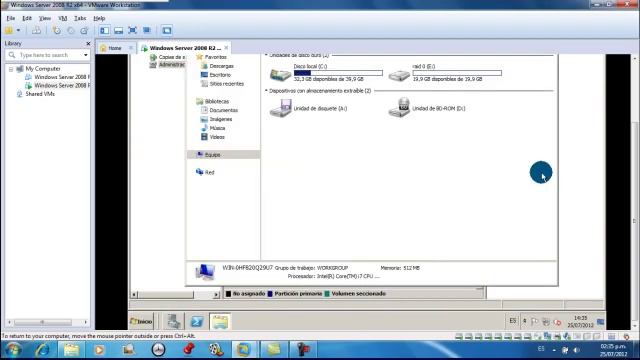Open Internet Explorer on host taskbar
Screen dimensions: 640x360
(x=42, y=350)
